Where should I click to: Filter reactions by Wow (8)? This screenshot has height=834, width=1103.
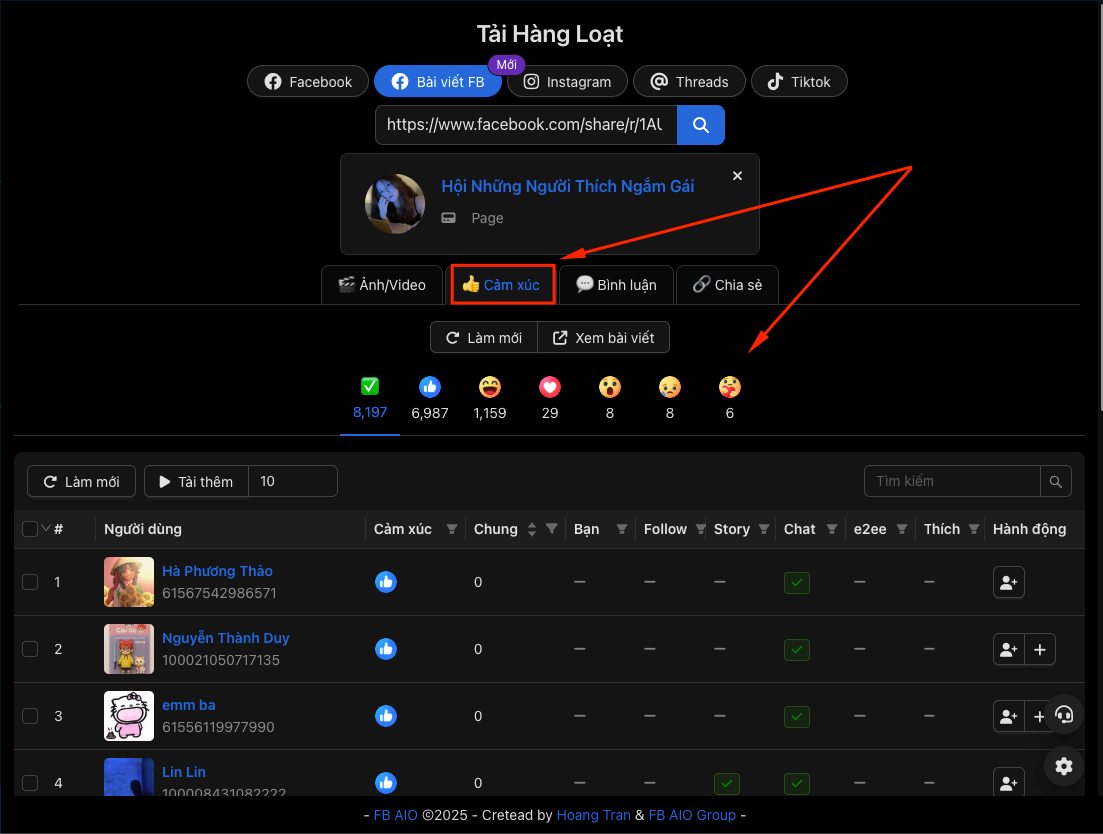[x=609, y=399]
